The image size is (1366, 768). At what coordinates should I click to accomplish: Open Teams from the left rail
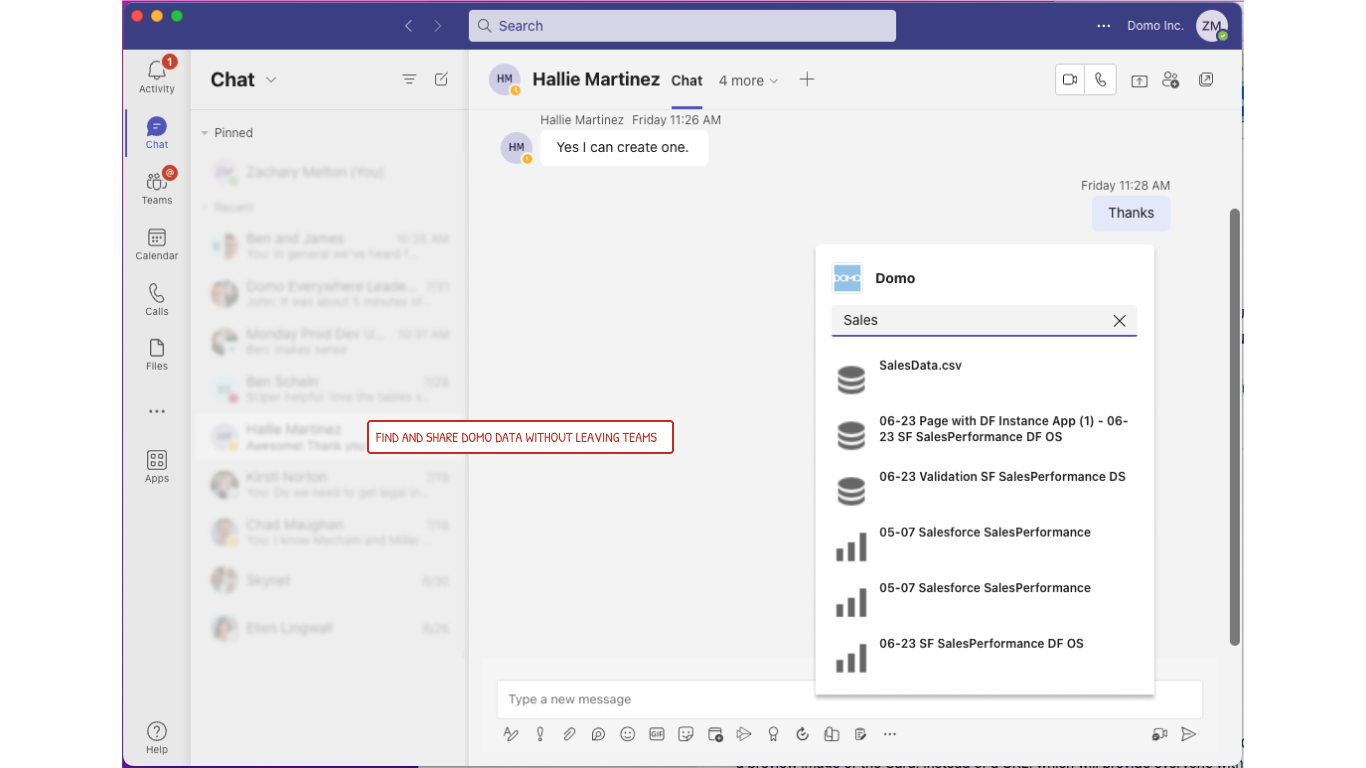pyautogui.click(x=157, y=187)
